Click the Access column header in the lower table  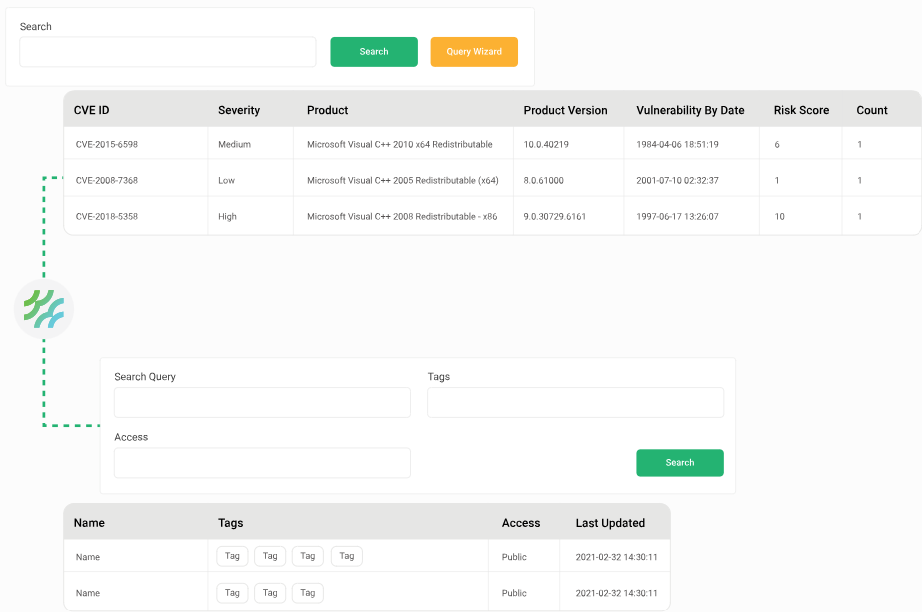pos(521,523)
